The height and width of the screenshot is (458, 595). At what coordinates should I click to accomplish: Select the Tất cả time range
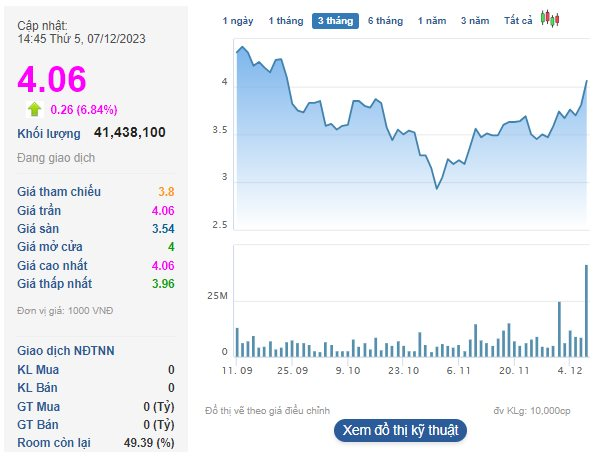pos(518,20)
